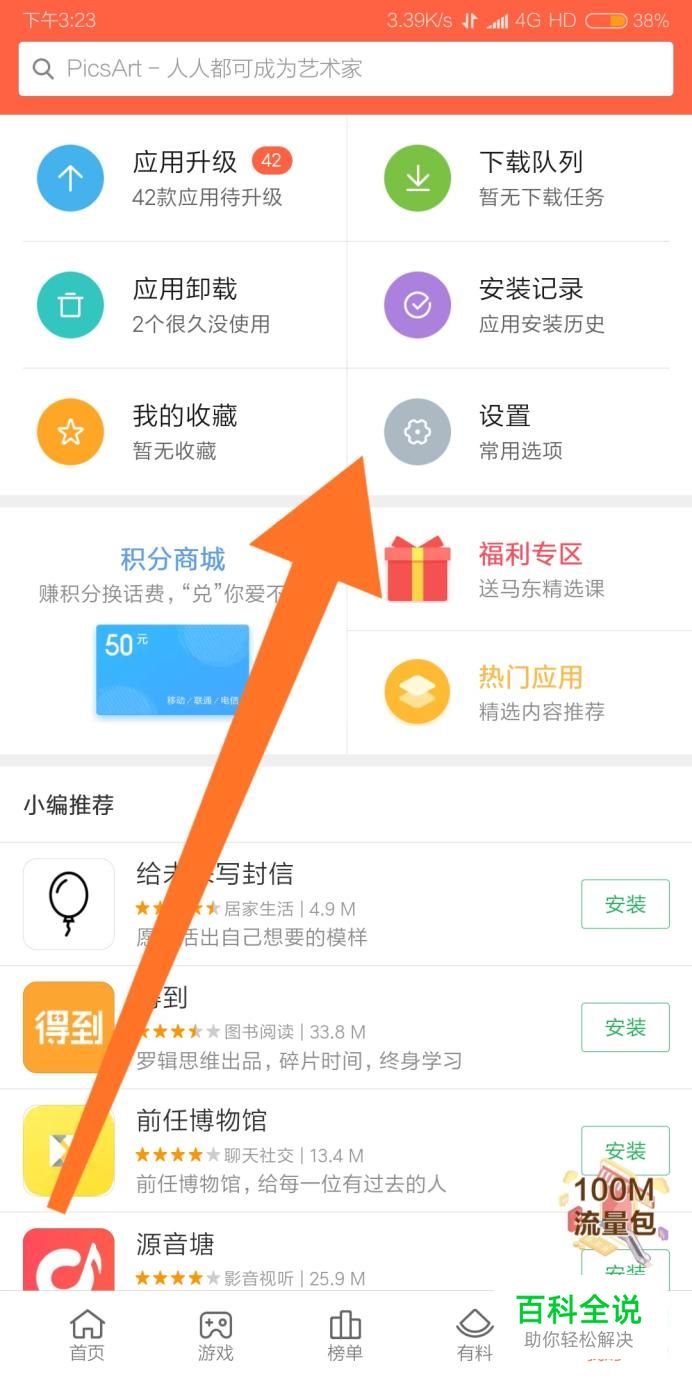Tap the green 下载队列 download icon
The width and height of the screenshot is (692, 1384).
click(x=417, y=179)
